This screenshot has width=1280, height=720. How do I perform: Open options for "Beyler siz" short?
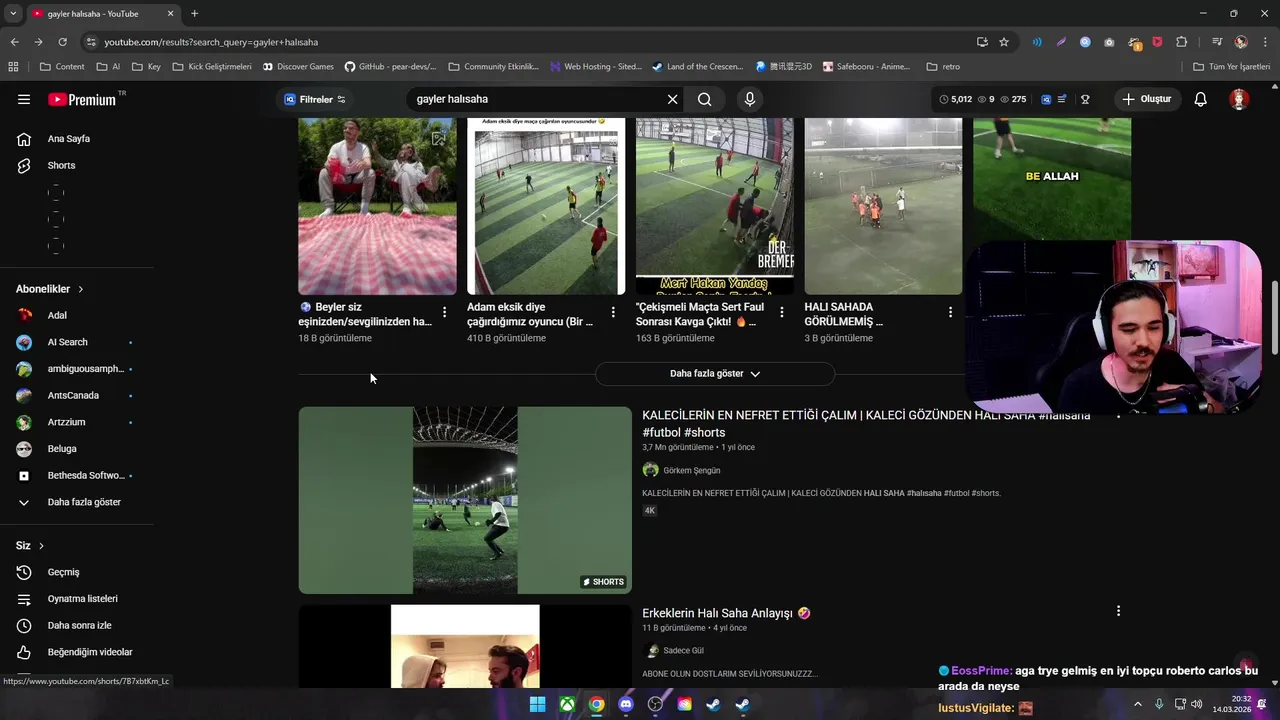[445, 313]
